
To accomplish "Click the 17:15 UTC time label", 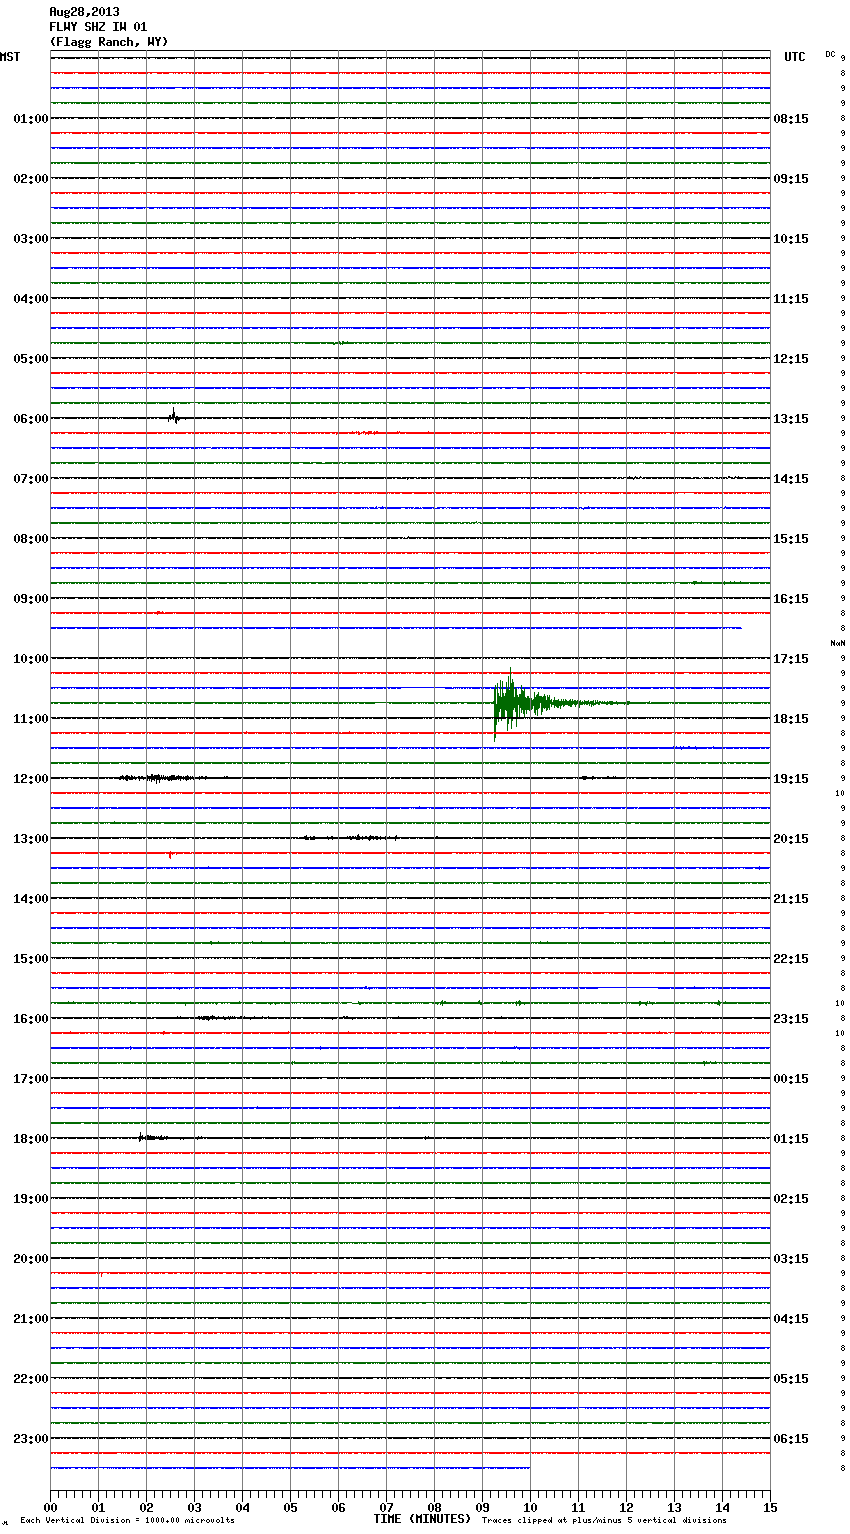I will (x=791, y=659).
